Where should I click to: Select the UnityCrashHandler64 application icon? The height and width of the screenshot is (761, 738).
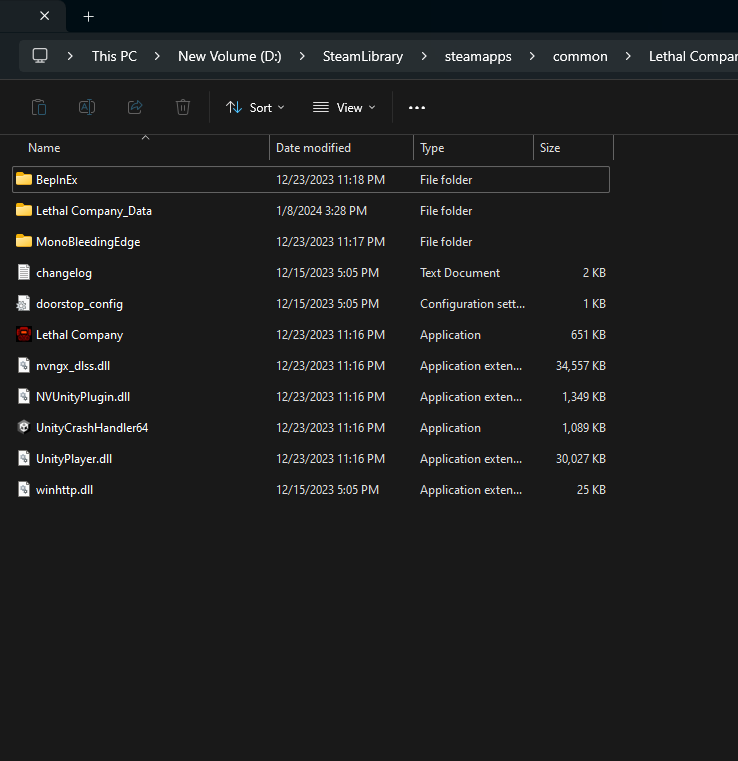[24, 427]
